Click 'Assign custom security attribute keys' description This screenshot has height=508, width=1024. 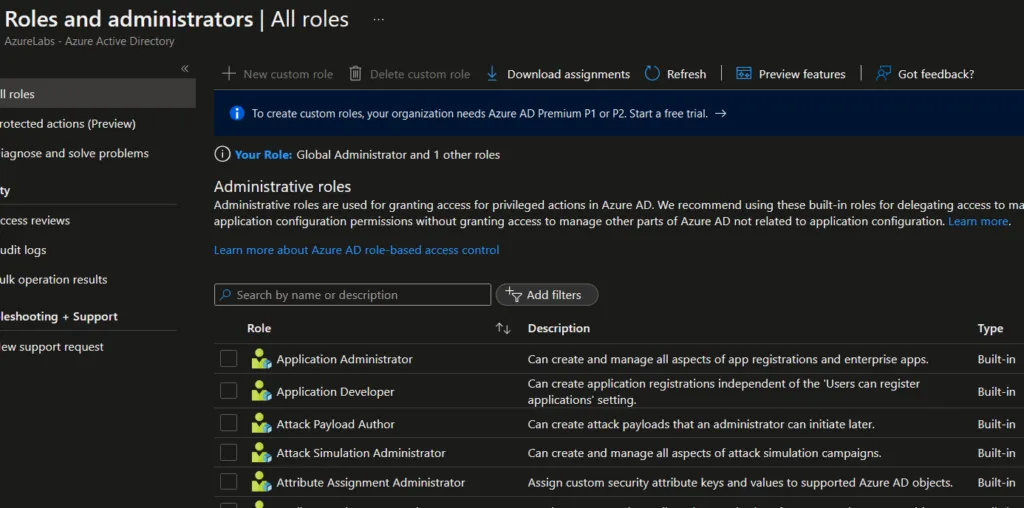pyautogui.click(x=740, y=483)
